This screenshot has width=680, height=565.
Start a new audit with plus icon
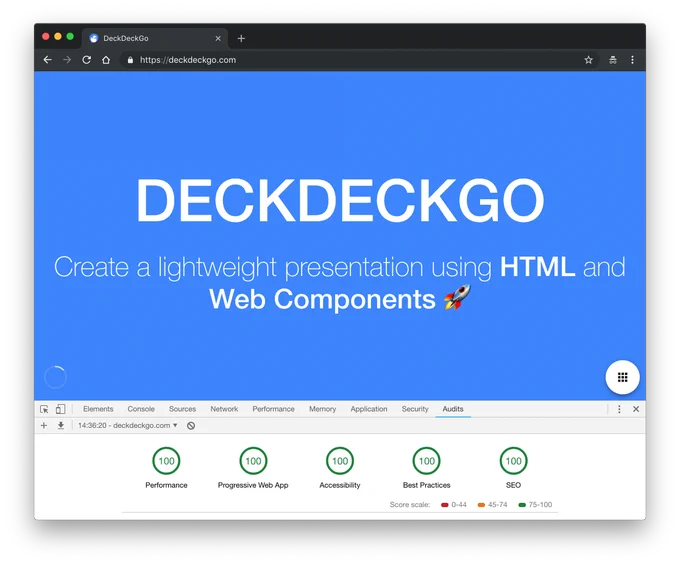click(x=44, y=425)
